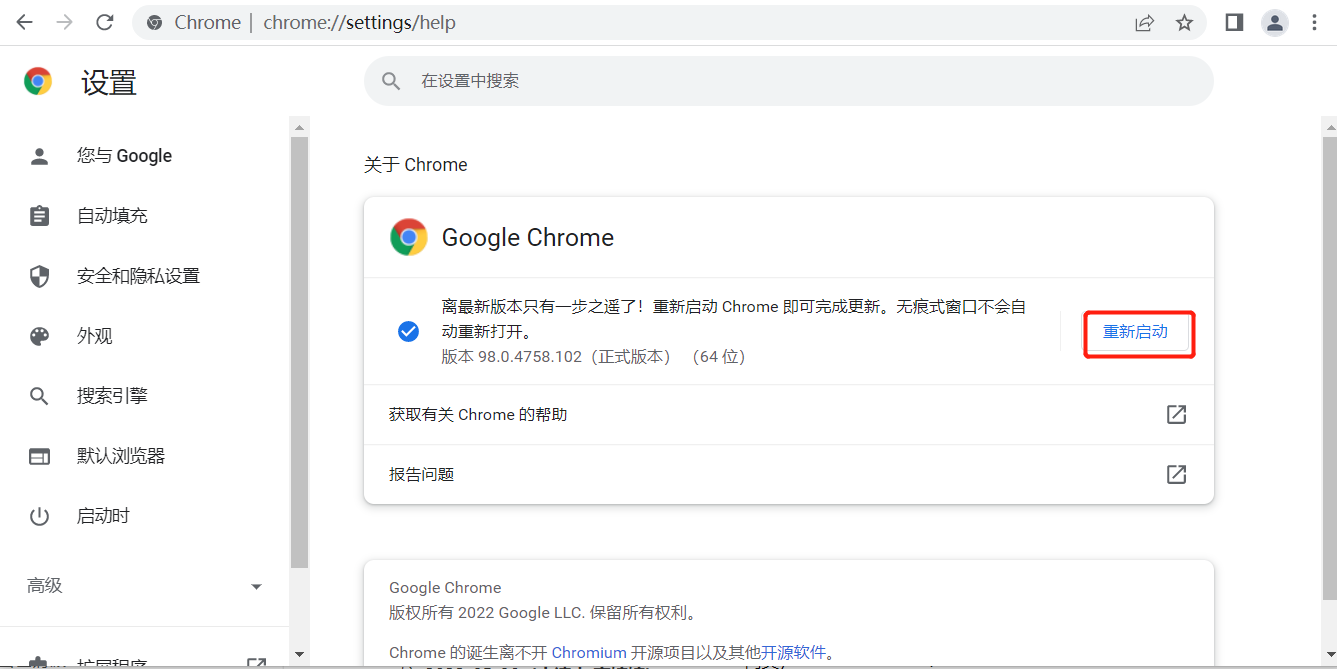This screenshot has height=669, width=1337.
Task: Click the 关于 Chrome heading
Action: coord(415,165)
